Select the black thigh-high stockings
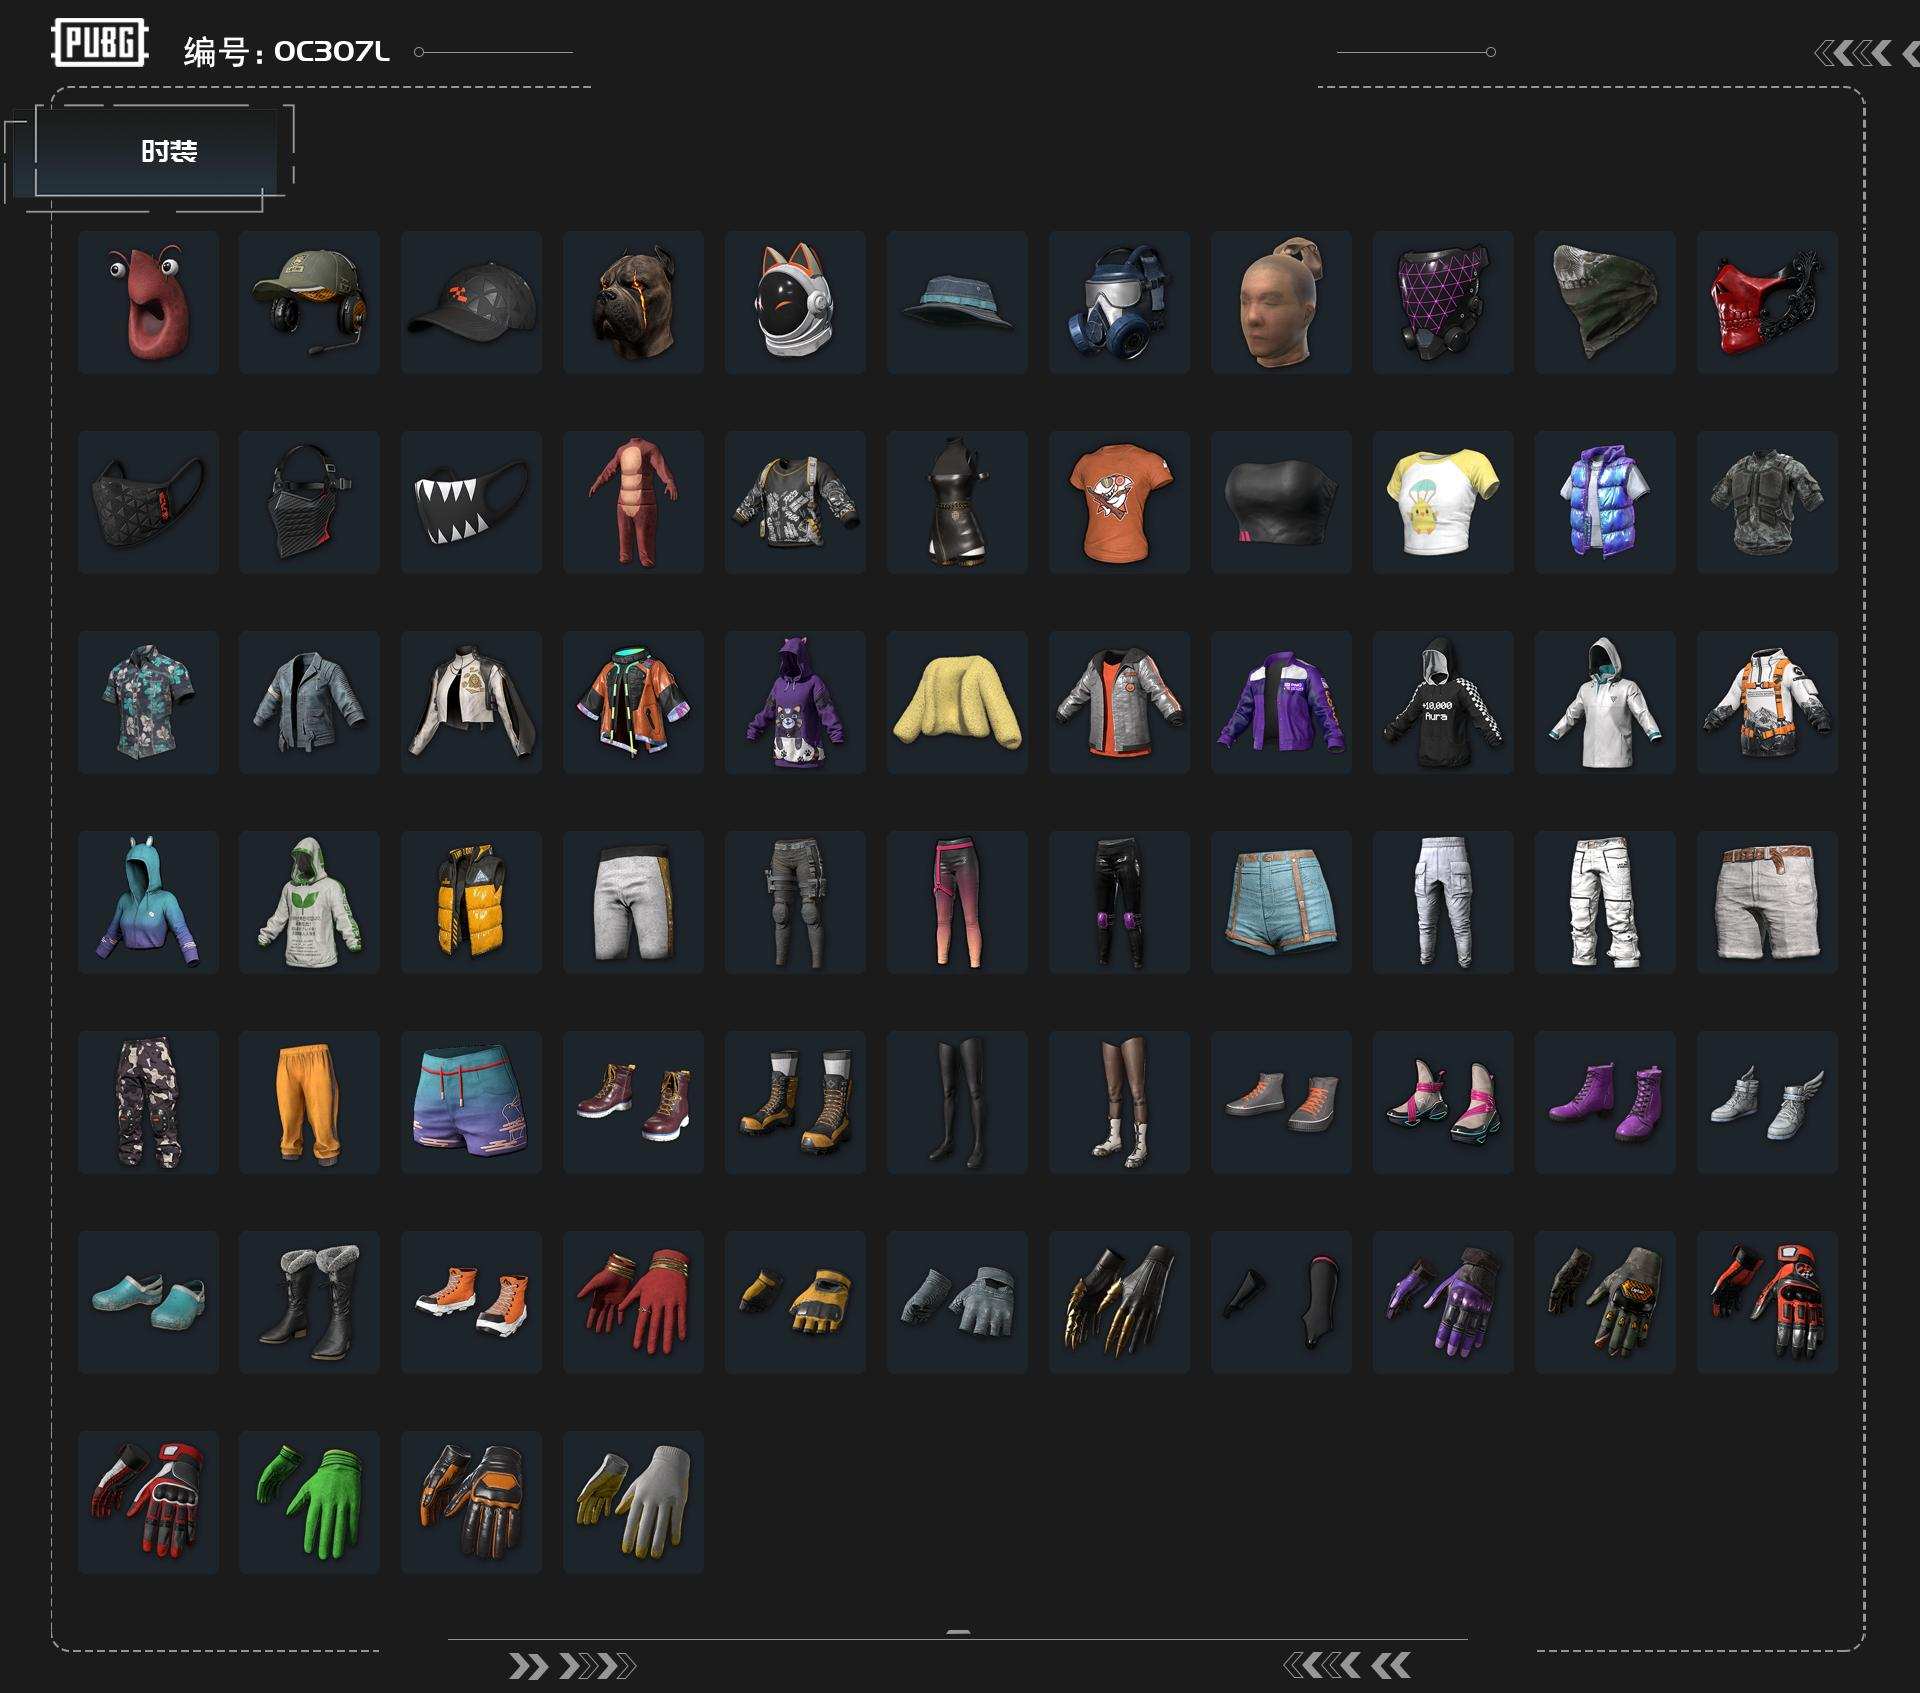Screen dimensions: 1920x1693 [x=957, y=1102]
